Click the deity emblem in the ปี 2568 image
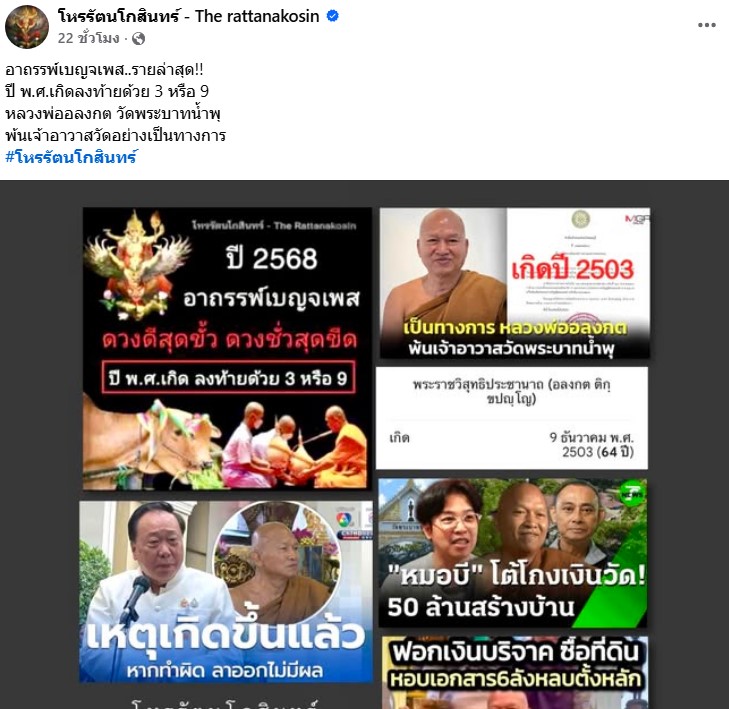729x709 pixels. coord(138,264)
